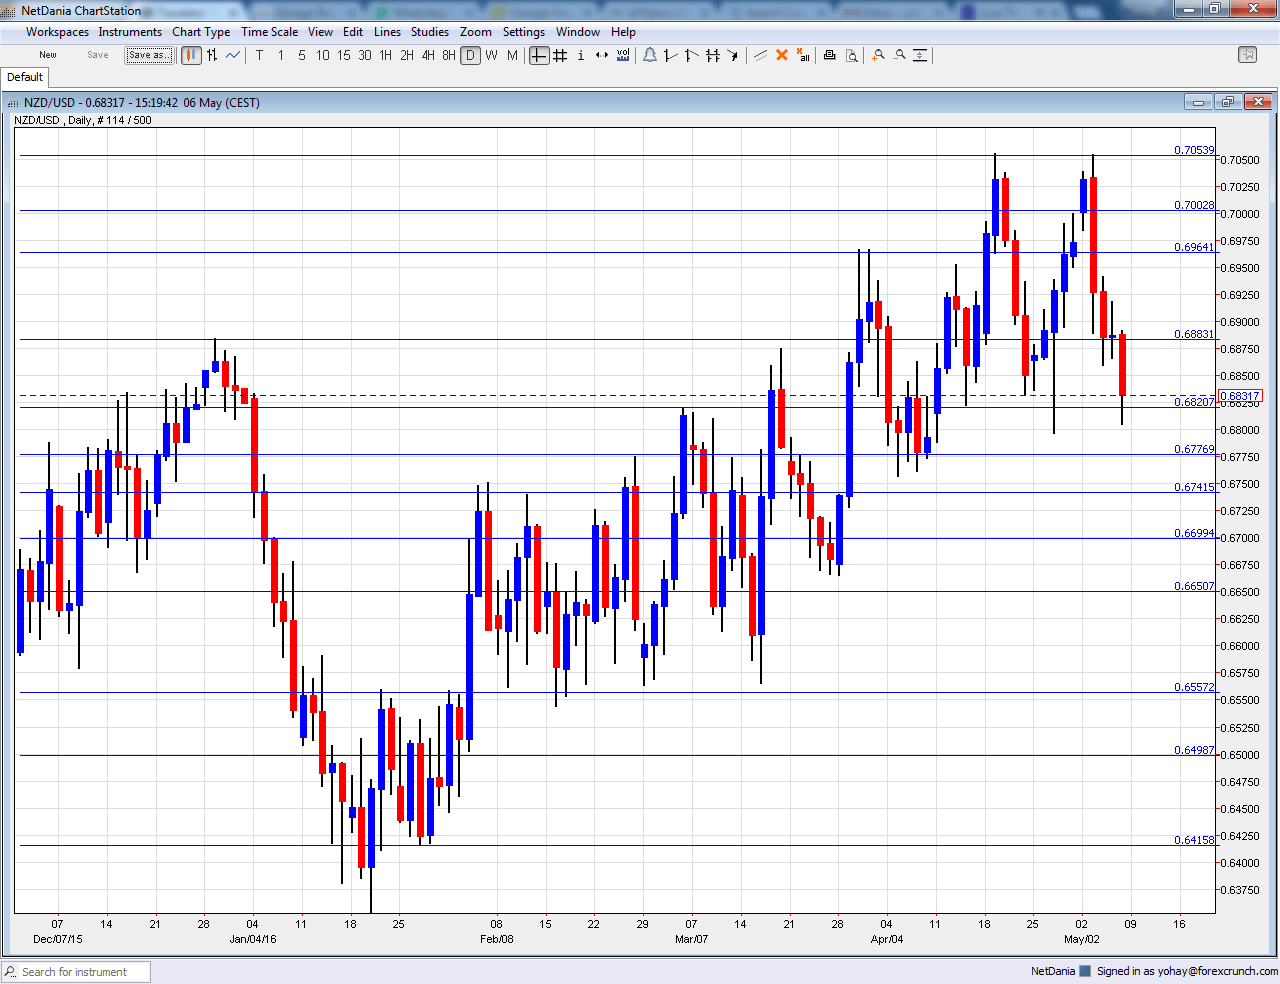Screen dimensions: 1280x984
Task: Open the Time Scale menu
Action: pos(269,31)
